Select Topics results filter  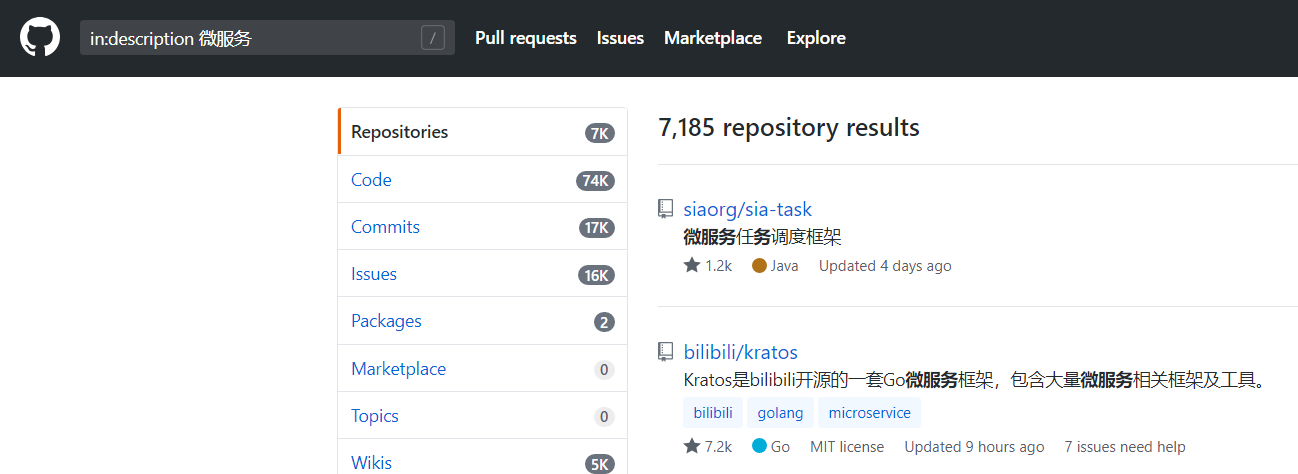click(x=483, y=416)
